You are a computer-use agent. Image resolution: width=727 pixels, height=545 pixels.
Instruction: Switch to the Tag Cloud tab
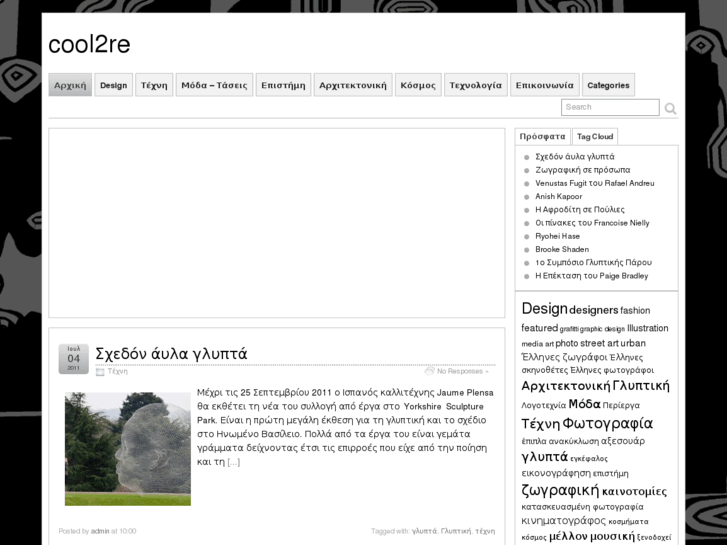595,136
